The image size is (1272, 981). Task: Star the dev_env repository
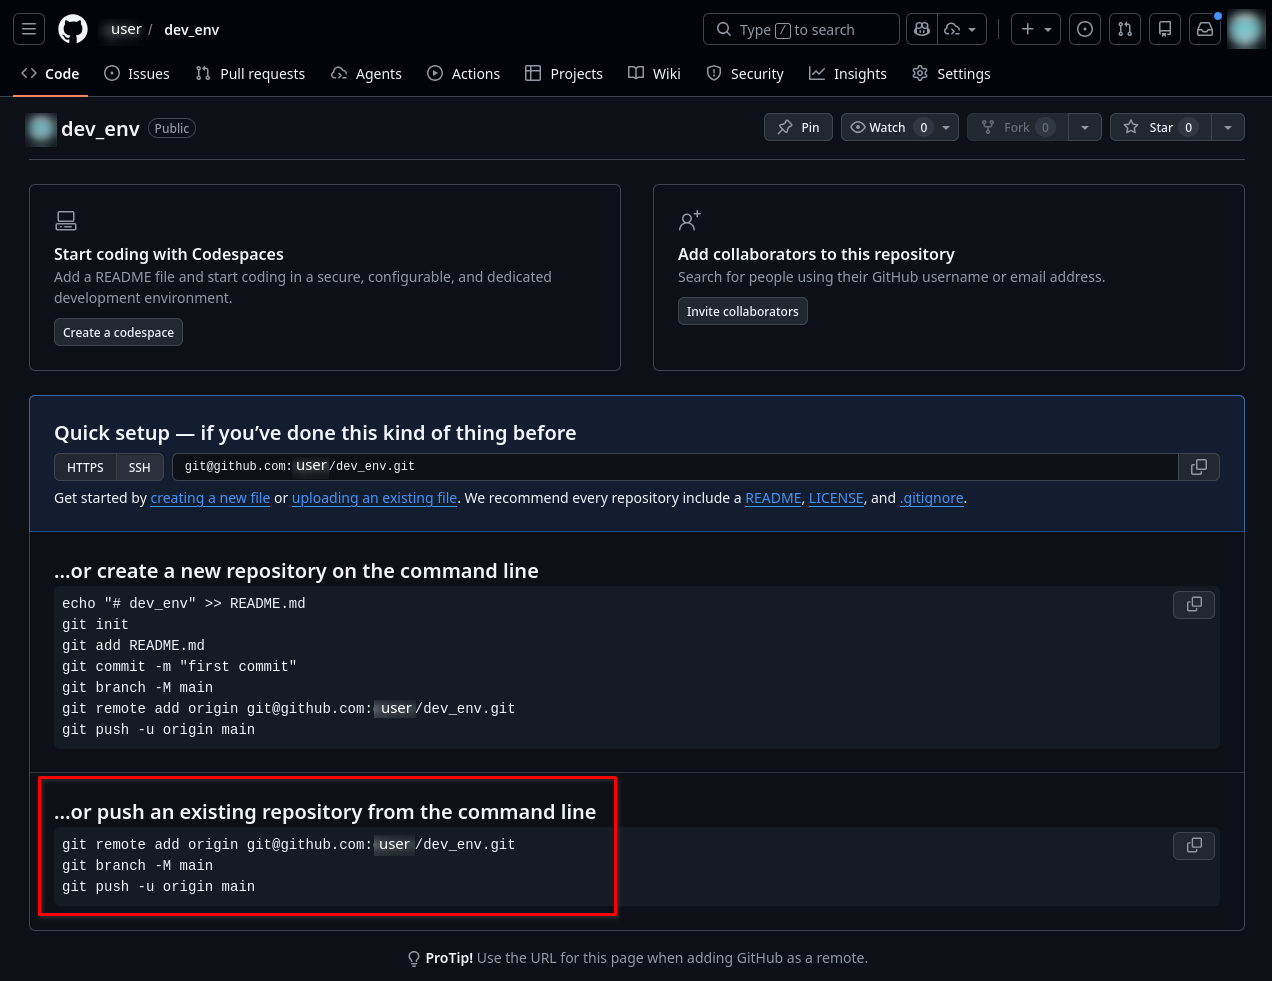(x=1160, y=127)
